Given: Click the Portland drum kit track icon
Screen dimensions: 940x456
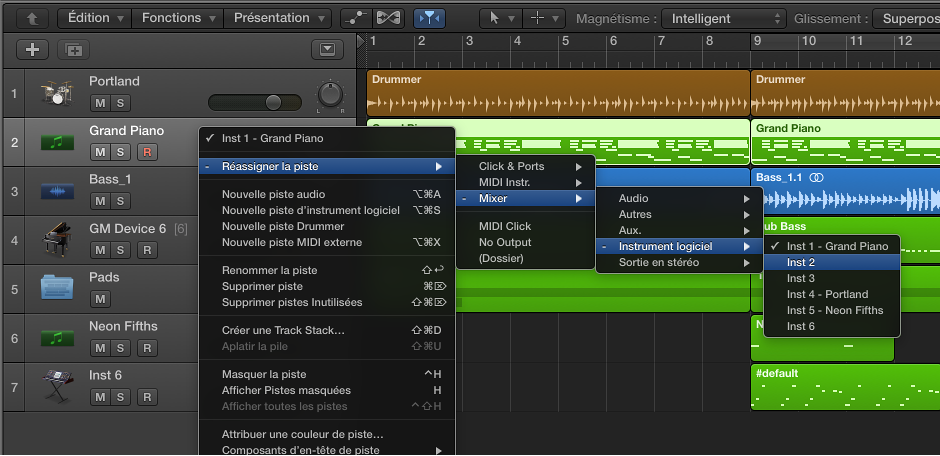Looking at the screenshot, I should [56, 94].
